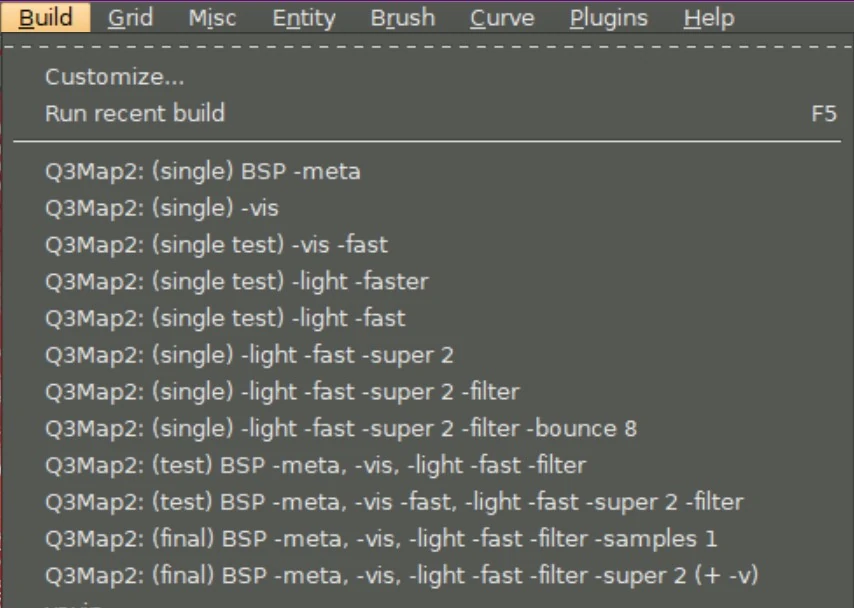Open the Grid menu

pos(130,18)
